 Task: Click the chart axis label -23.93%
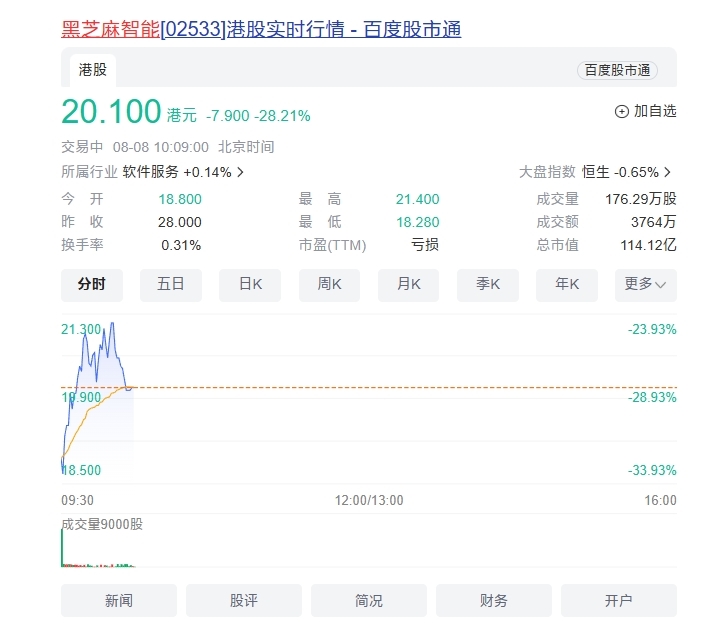(x=652, y=329)
